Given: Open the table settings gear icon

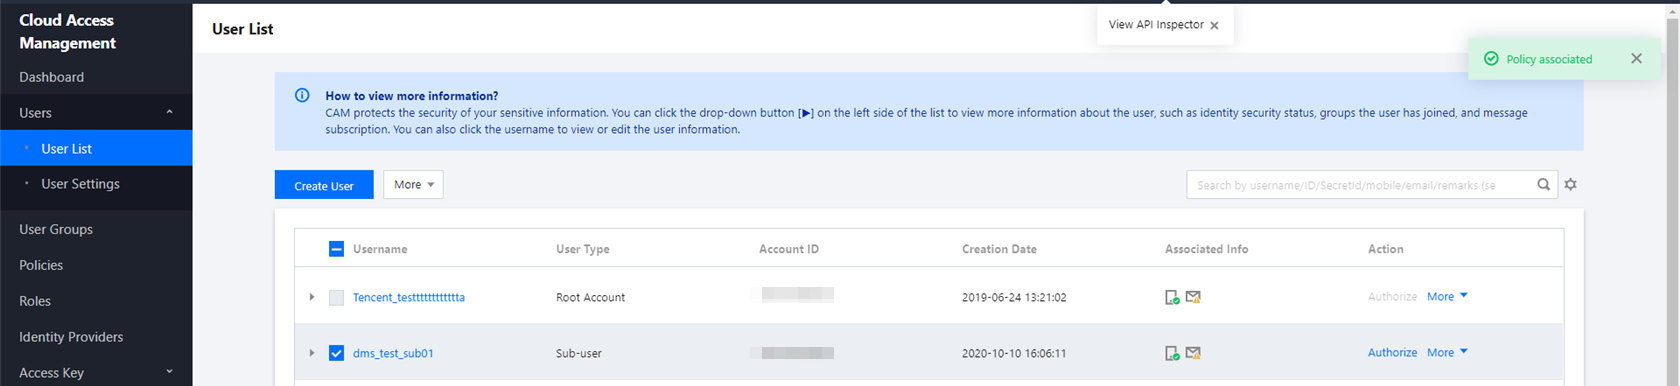Looking at the screenshot, I should click(1570, 185).
